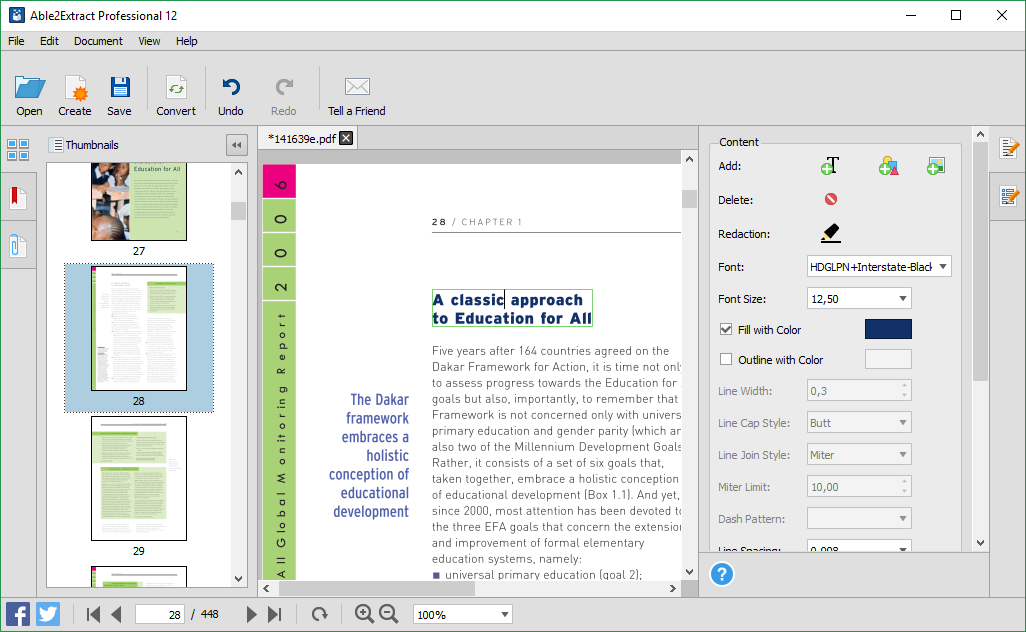The width and height of the screenshot is (1026, 632).
Task: Open the Font Size dropdown
Action: (x=902, y=298)
